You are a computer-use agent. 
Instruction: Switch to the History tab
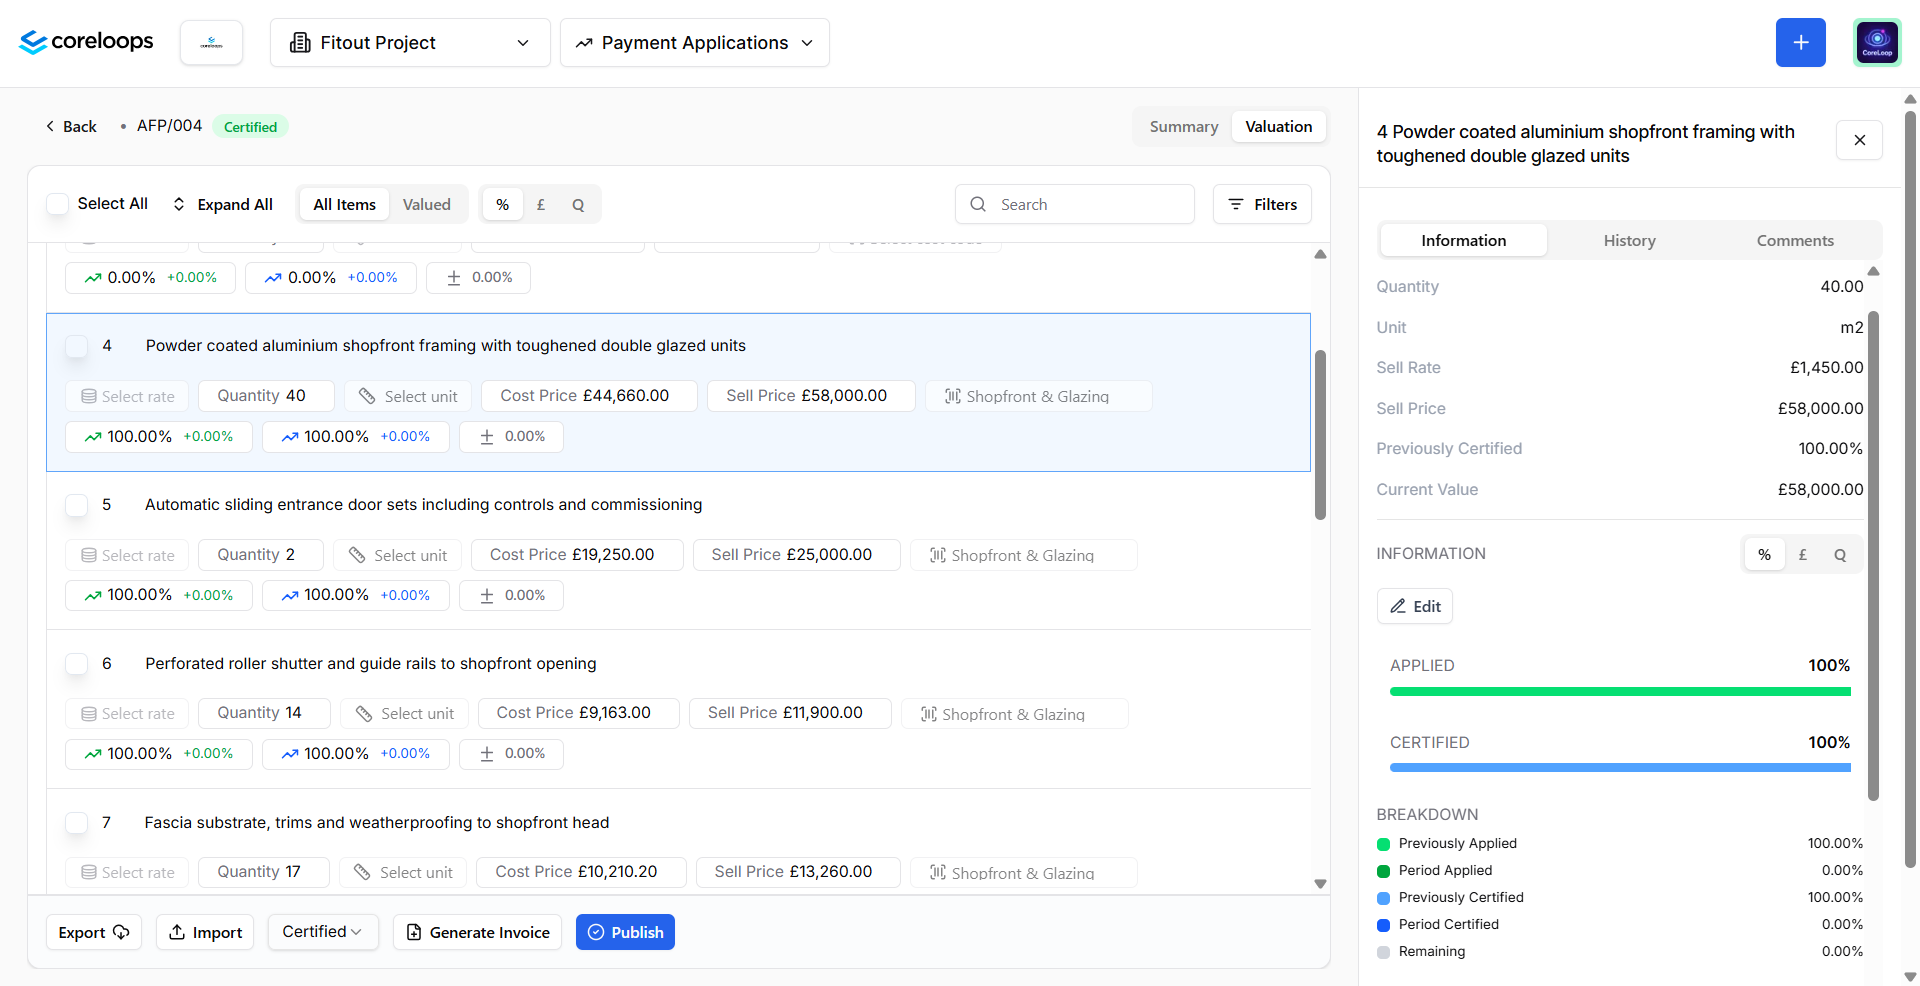pyautogui.click(x=1629, y=240)
